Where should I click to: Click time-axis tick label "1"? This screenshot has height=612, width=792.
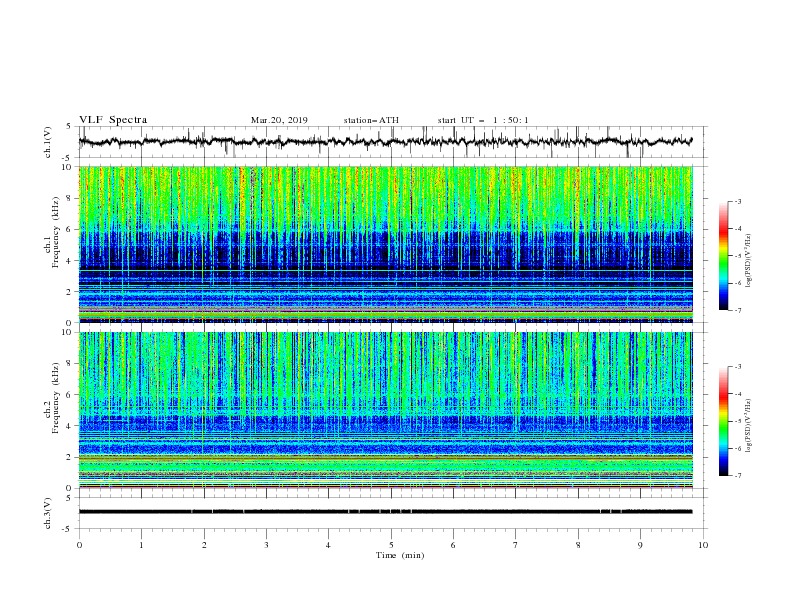[141, 545]
